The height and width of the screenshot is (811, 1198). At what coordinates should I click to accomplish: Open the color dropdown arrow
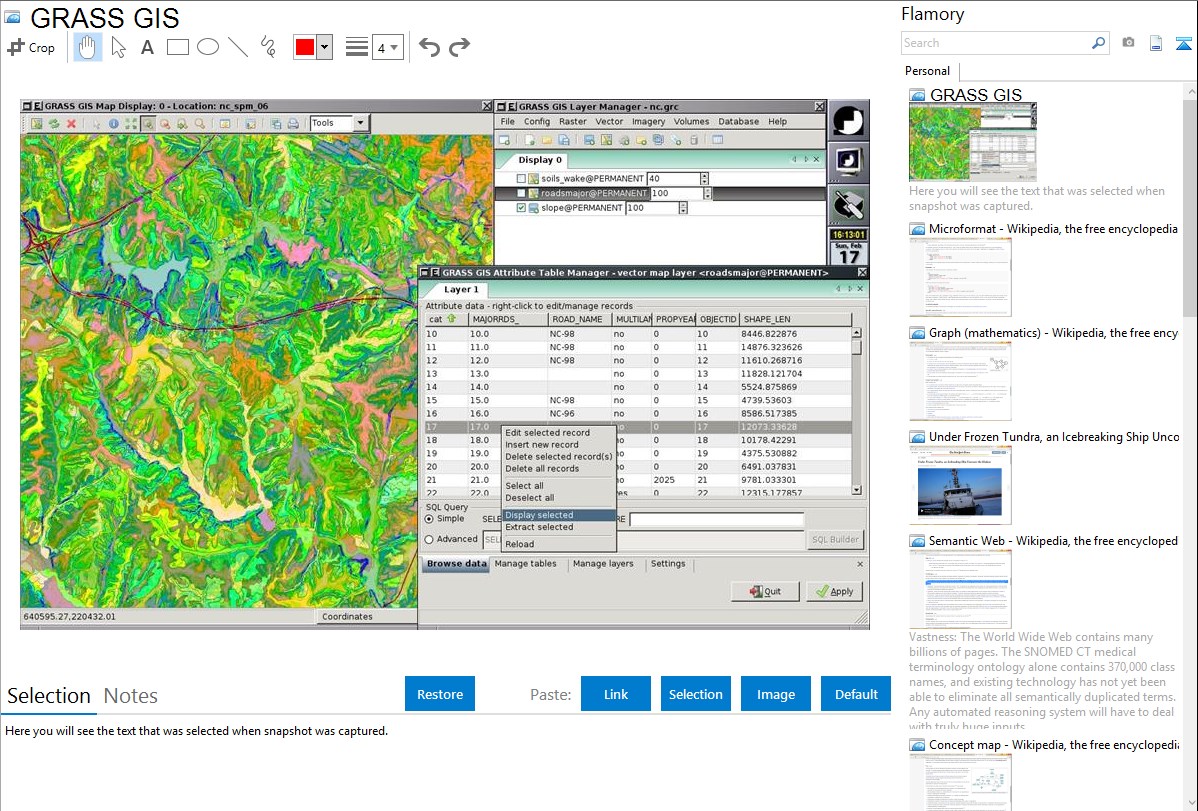[x=324, y=47]
